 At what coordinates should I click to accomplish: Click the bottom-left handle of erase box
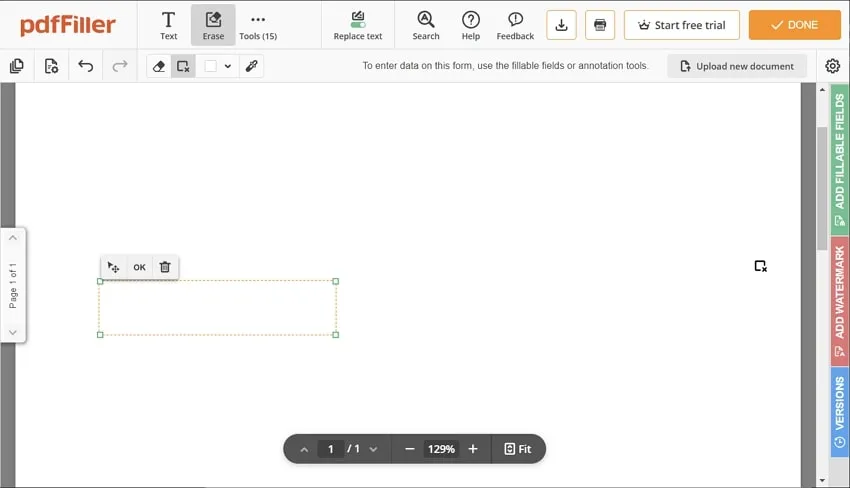(x=100, y=335)
